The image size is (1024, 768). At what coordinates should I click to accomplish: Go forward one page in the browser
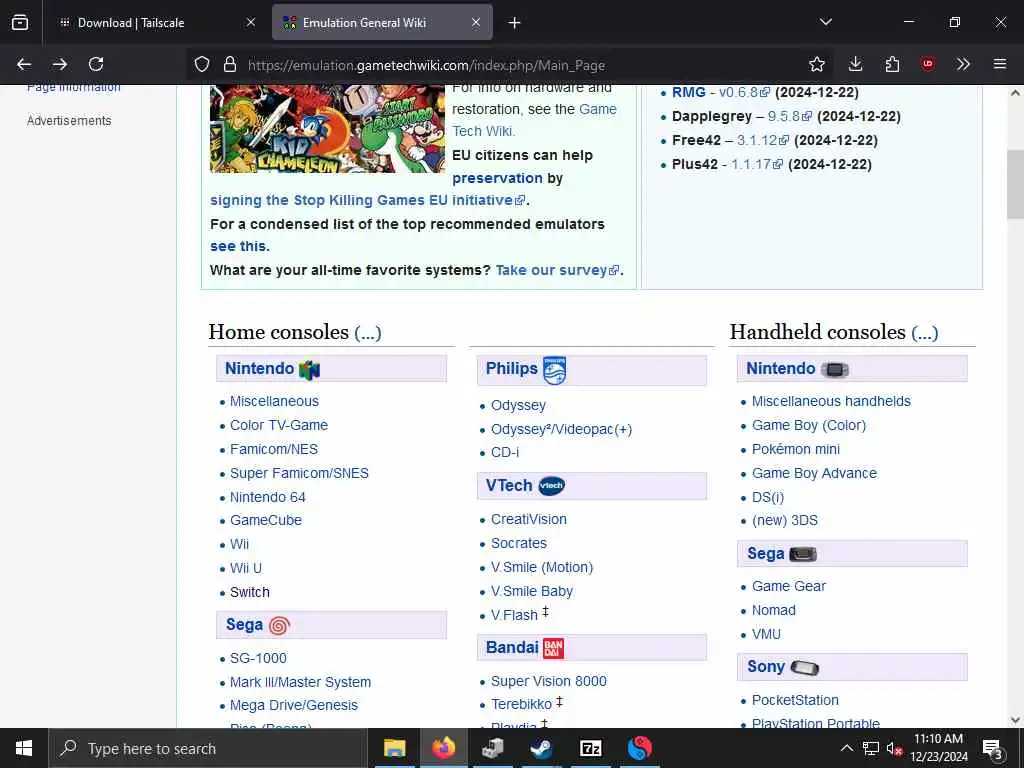60,64
